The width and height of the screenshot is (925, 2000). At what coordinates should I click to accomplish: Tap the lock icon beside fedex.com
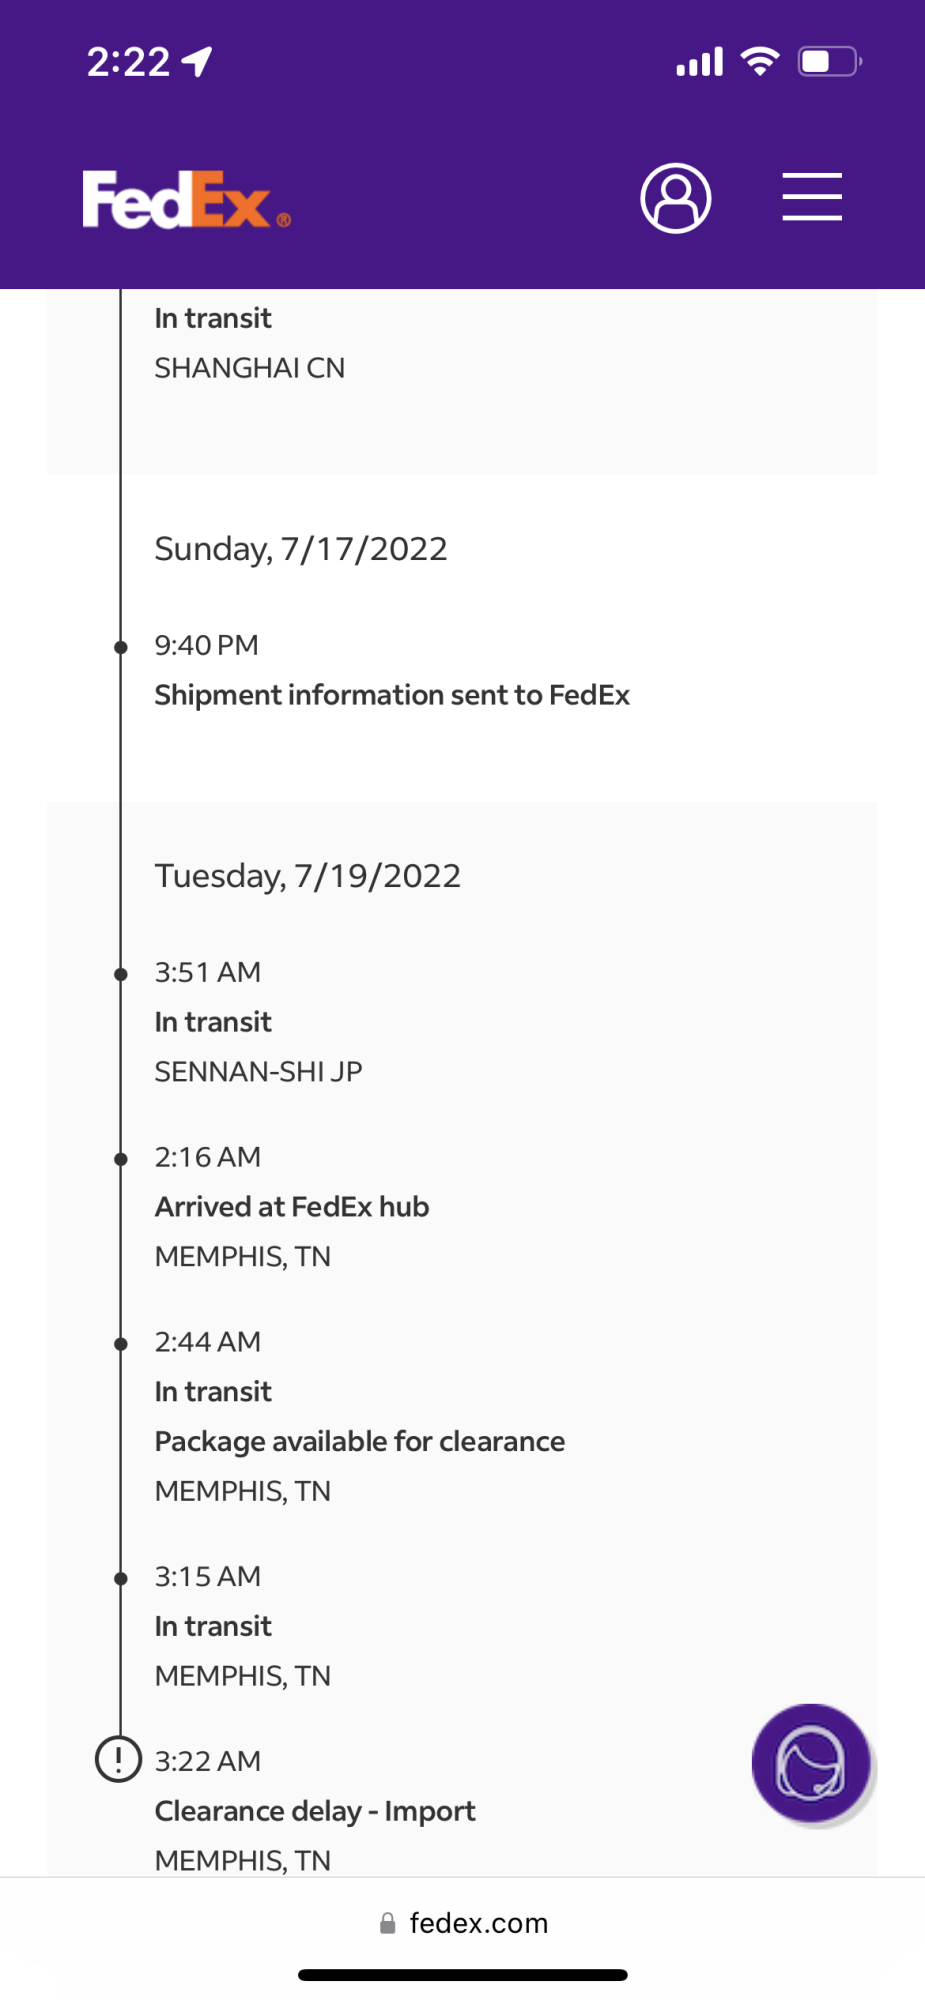click(387, 1924)
